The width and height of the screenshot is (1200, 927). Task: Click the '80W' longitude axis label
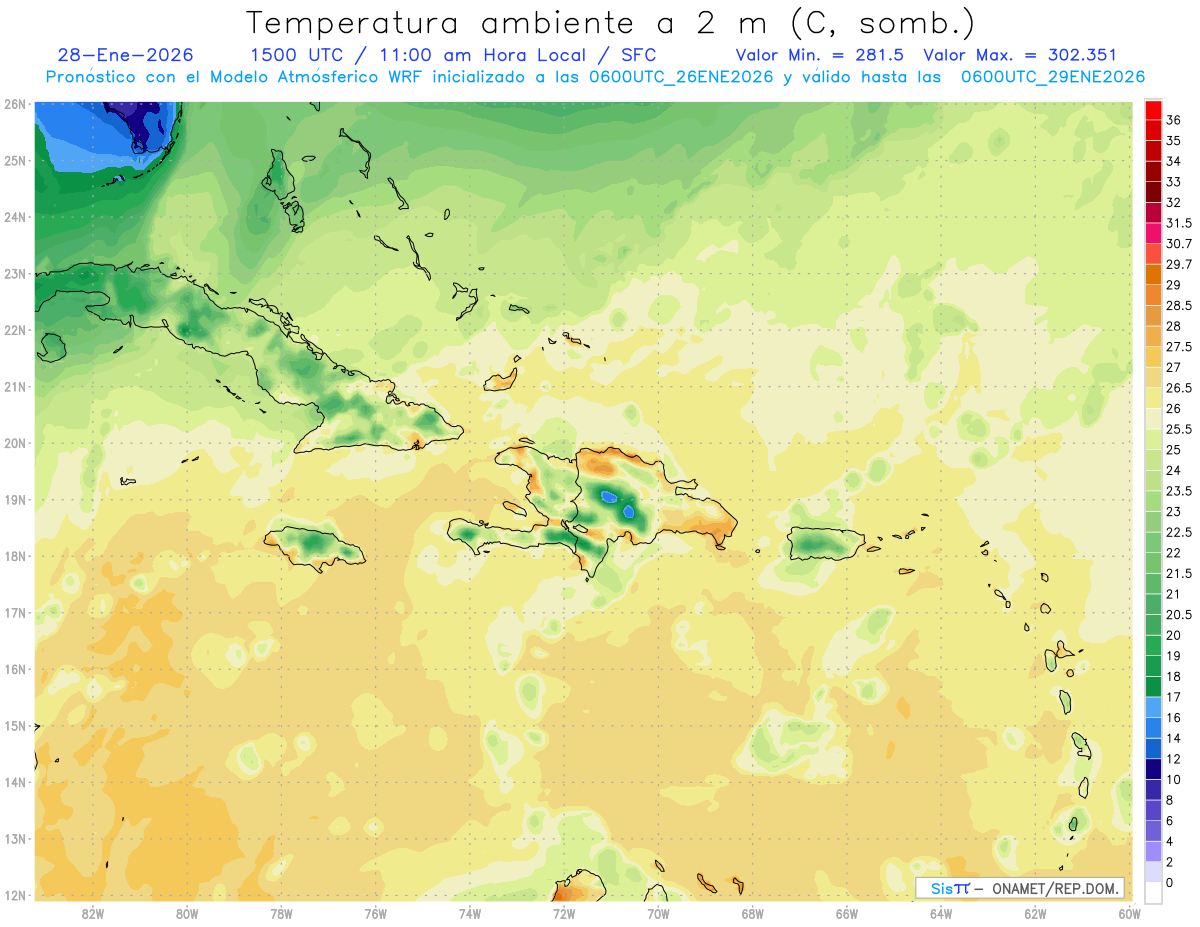coord(187,913)
